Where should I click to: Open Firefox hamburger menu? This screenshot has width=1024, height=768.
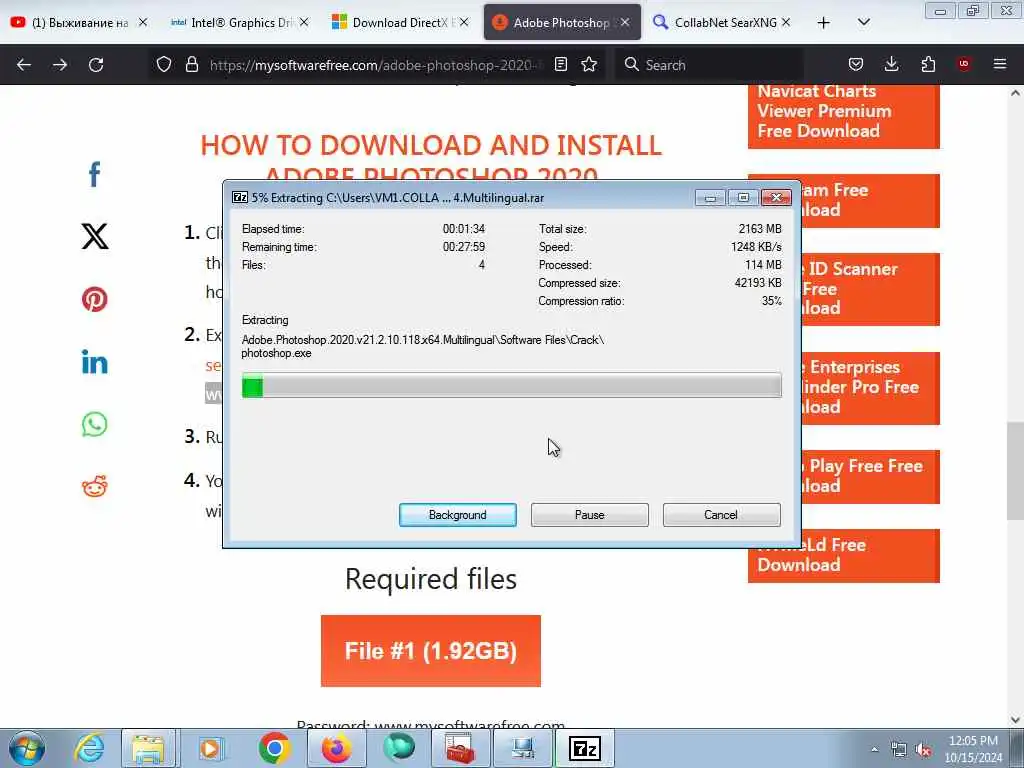click(1000, 64)
